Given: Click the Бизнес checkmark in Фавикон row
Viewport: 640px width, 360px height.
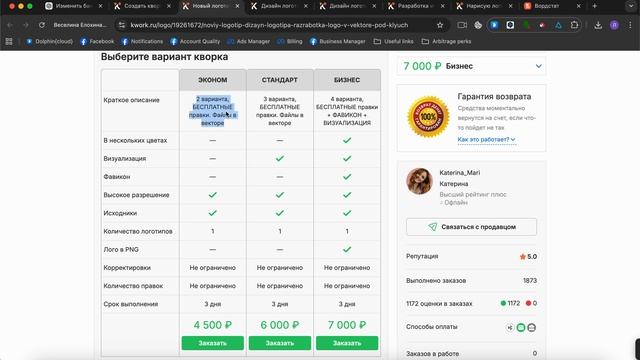Looking at the screenshot, I should tap(347, 177).
